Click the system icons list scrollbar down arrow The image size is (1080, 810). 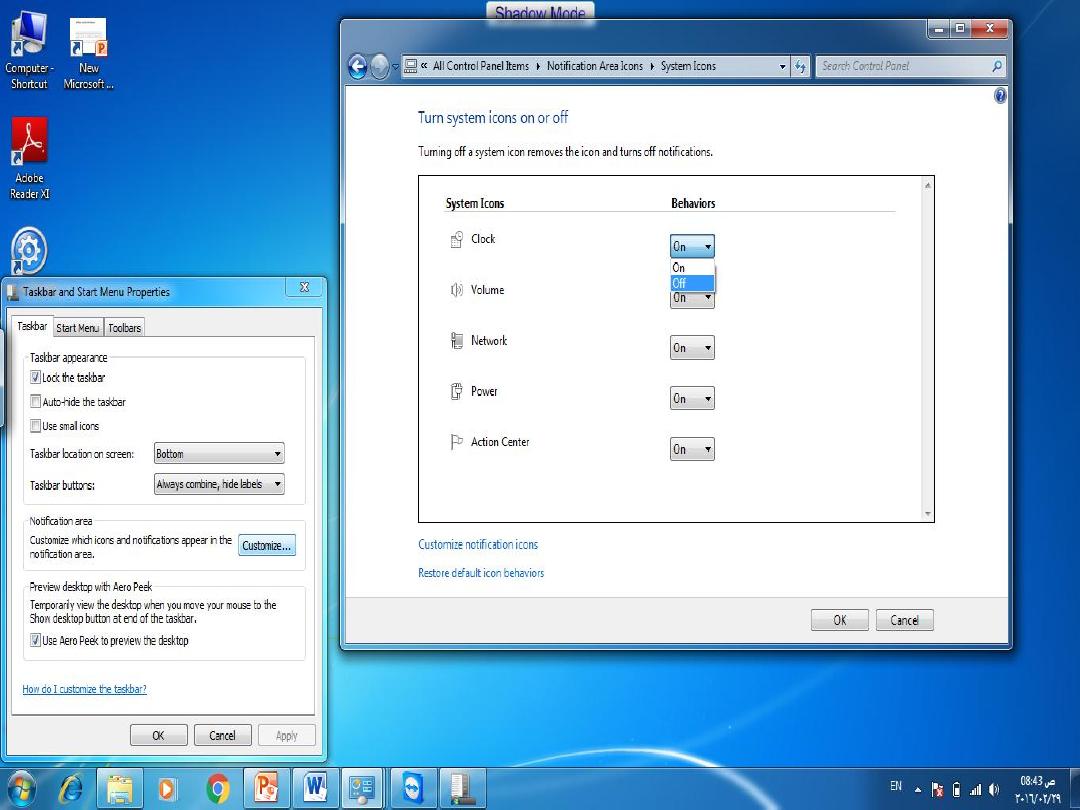(928, 514)
